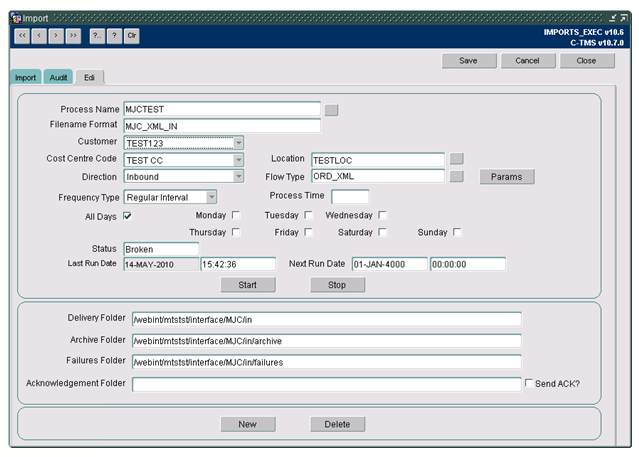Image resolution: width=639 pixels, height=457 pixels.
Task: Open the Customer dropdown arrow
Action: coord(239,143)
